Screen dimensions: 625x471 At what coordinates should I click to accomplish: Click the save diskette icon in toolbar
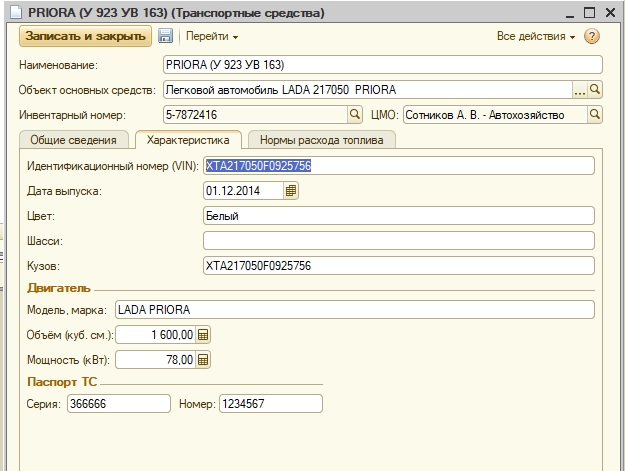point(166,37)
